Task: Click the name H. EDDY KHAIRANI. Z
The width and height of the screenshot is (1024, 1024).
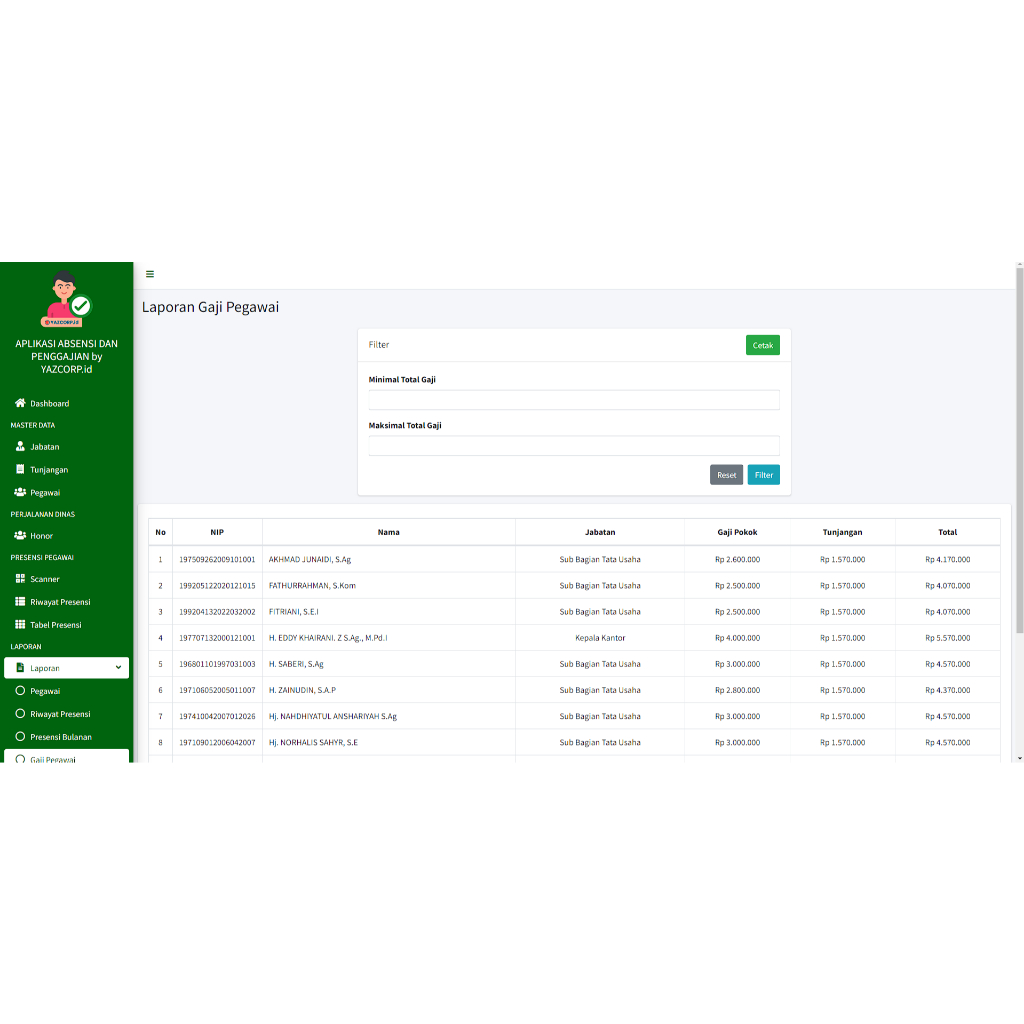Action: tap(328, 638)
